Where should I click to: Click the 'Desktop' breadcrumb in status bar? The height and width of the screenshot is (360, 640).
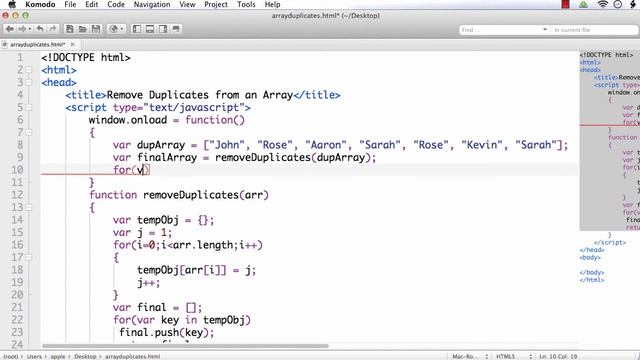(x=85, y=356)
